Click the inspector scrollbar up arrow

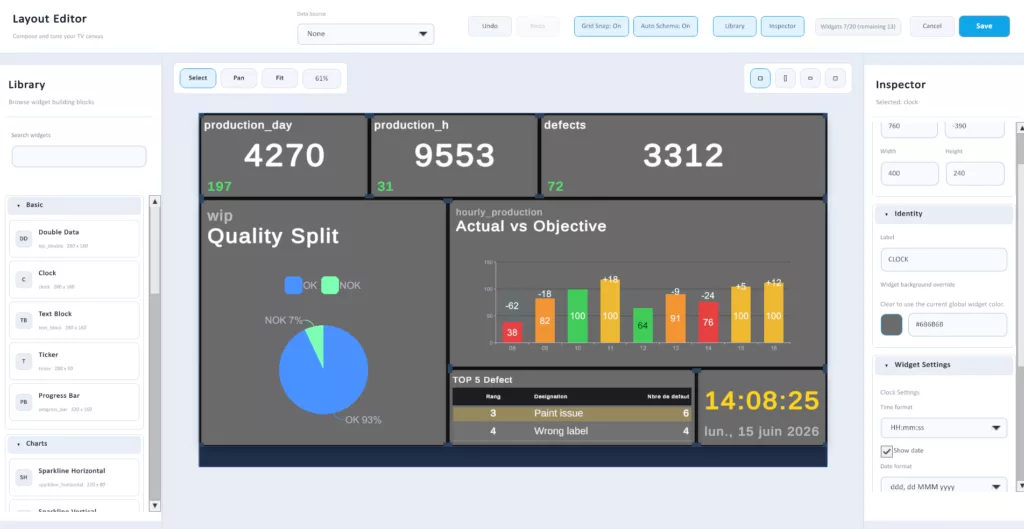1020,129
